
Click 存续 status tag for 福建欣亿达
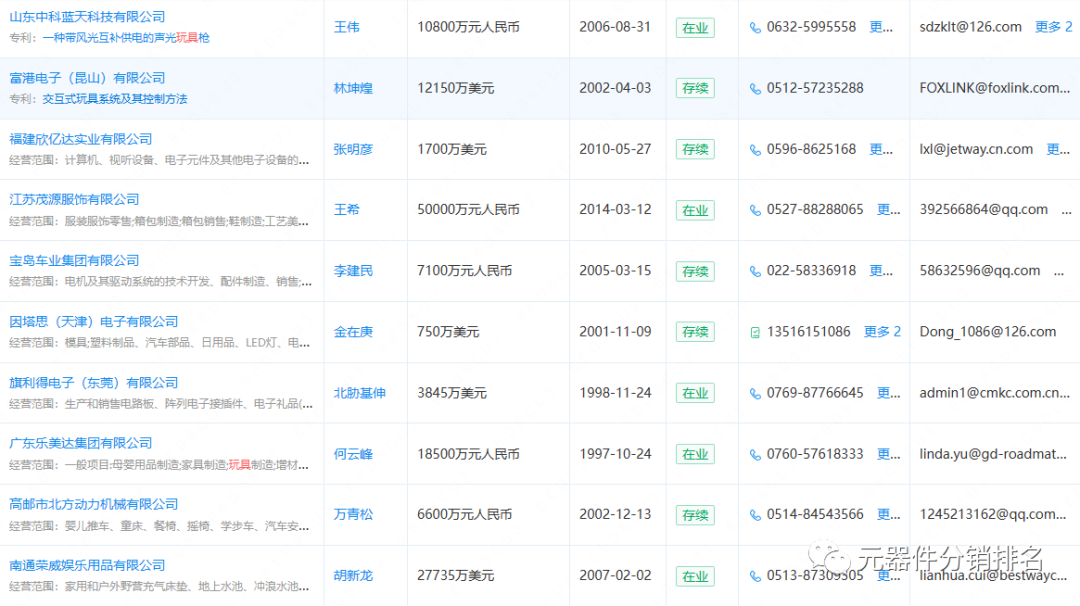tap(695, 149)
